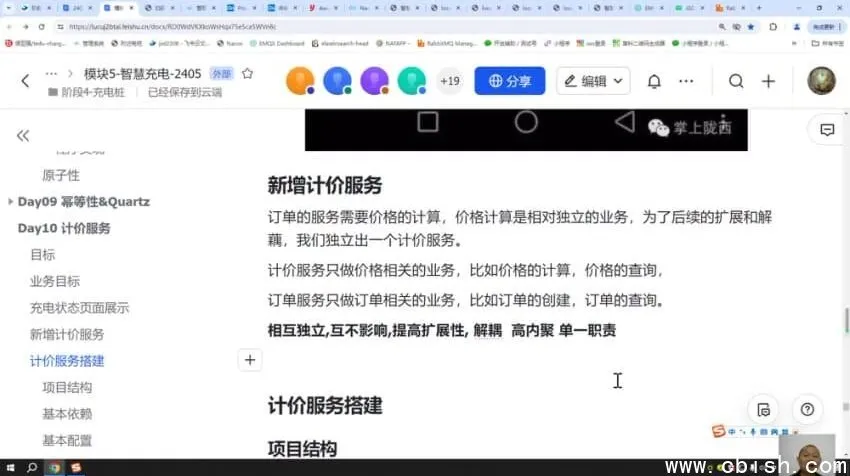
Task: Open the floating document tools button left of help
Action: point(764,410)
